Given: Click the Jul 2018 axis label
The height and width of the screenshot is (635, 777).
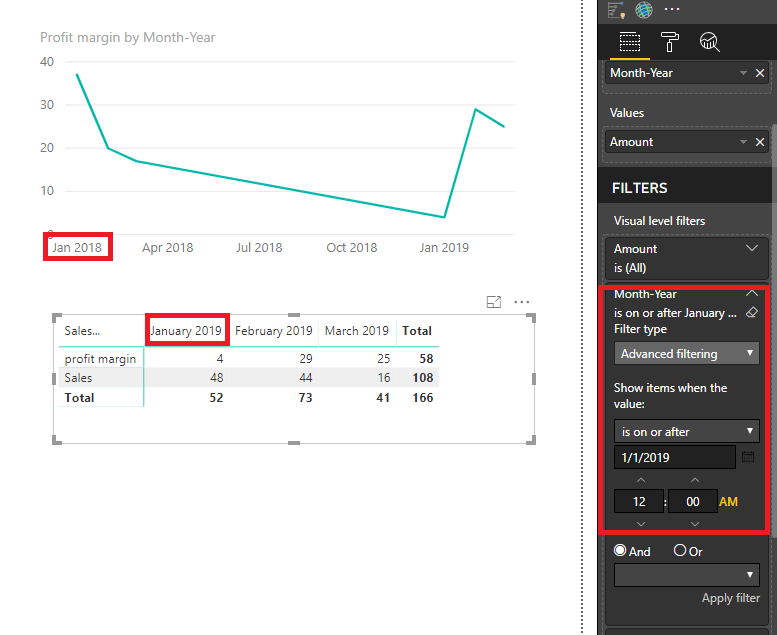Looking at the screenshot, I should [x=259, y=247].
